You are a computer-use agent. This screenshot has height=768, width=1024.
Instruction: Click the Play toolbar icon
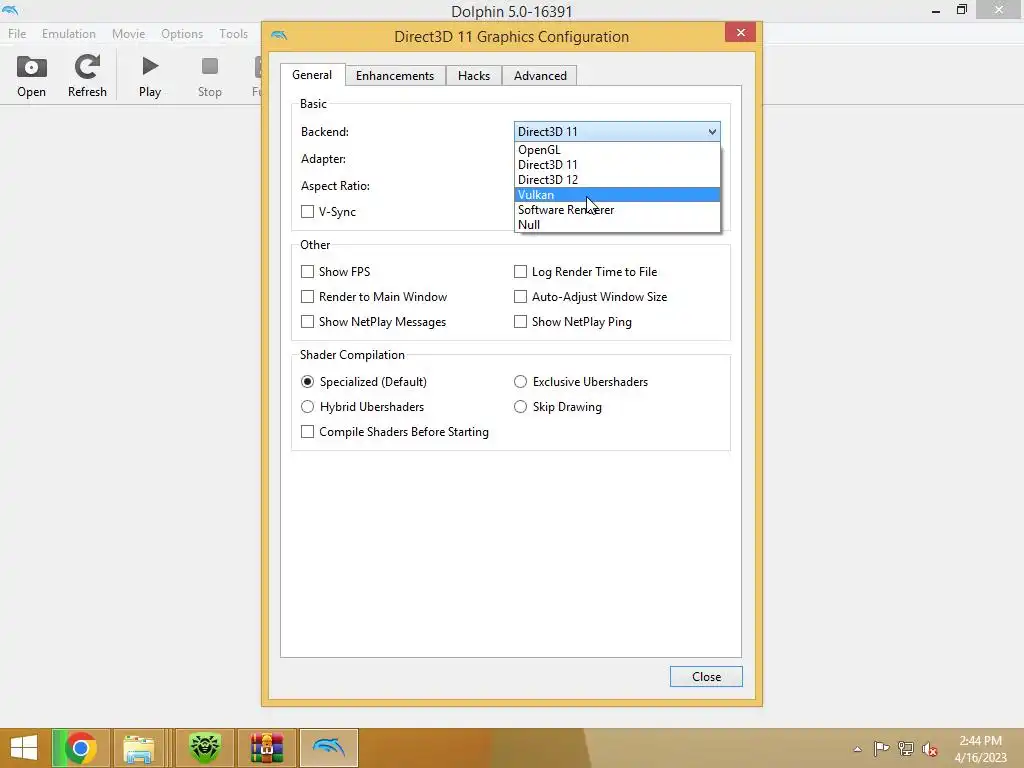[x=150, y=76]
